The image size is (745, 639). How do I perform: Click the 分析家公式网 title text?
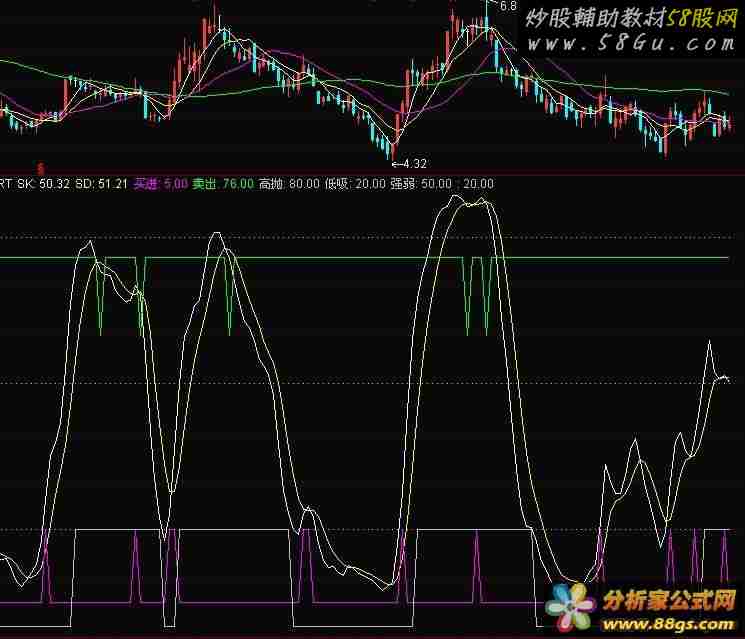point(667,599)
